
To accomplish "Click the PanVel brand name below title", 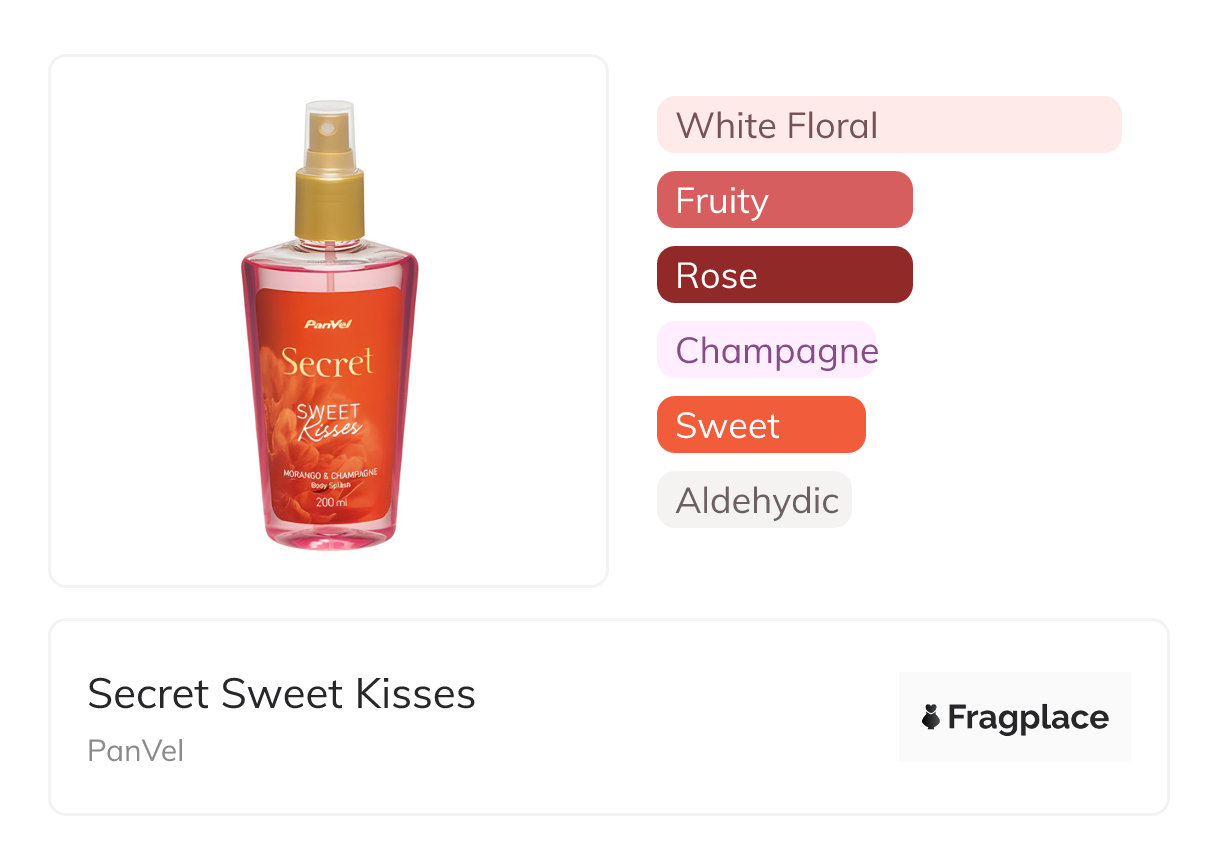I will coord(135,750).
